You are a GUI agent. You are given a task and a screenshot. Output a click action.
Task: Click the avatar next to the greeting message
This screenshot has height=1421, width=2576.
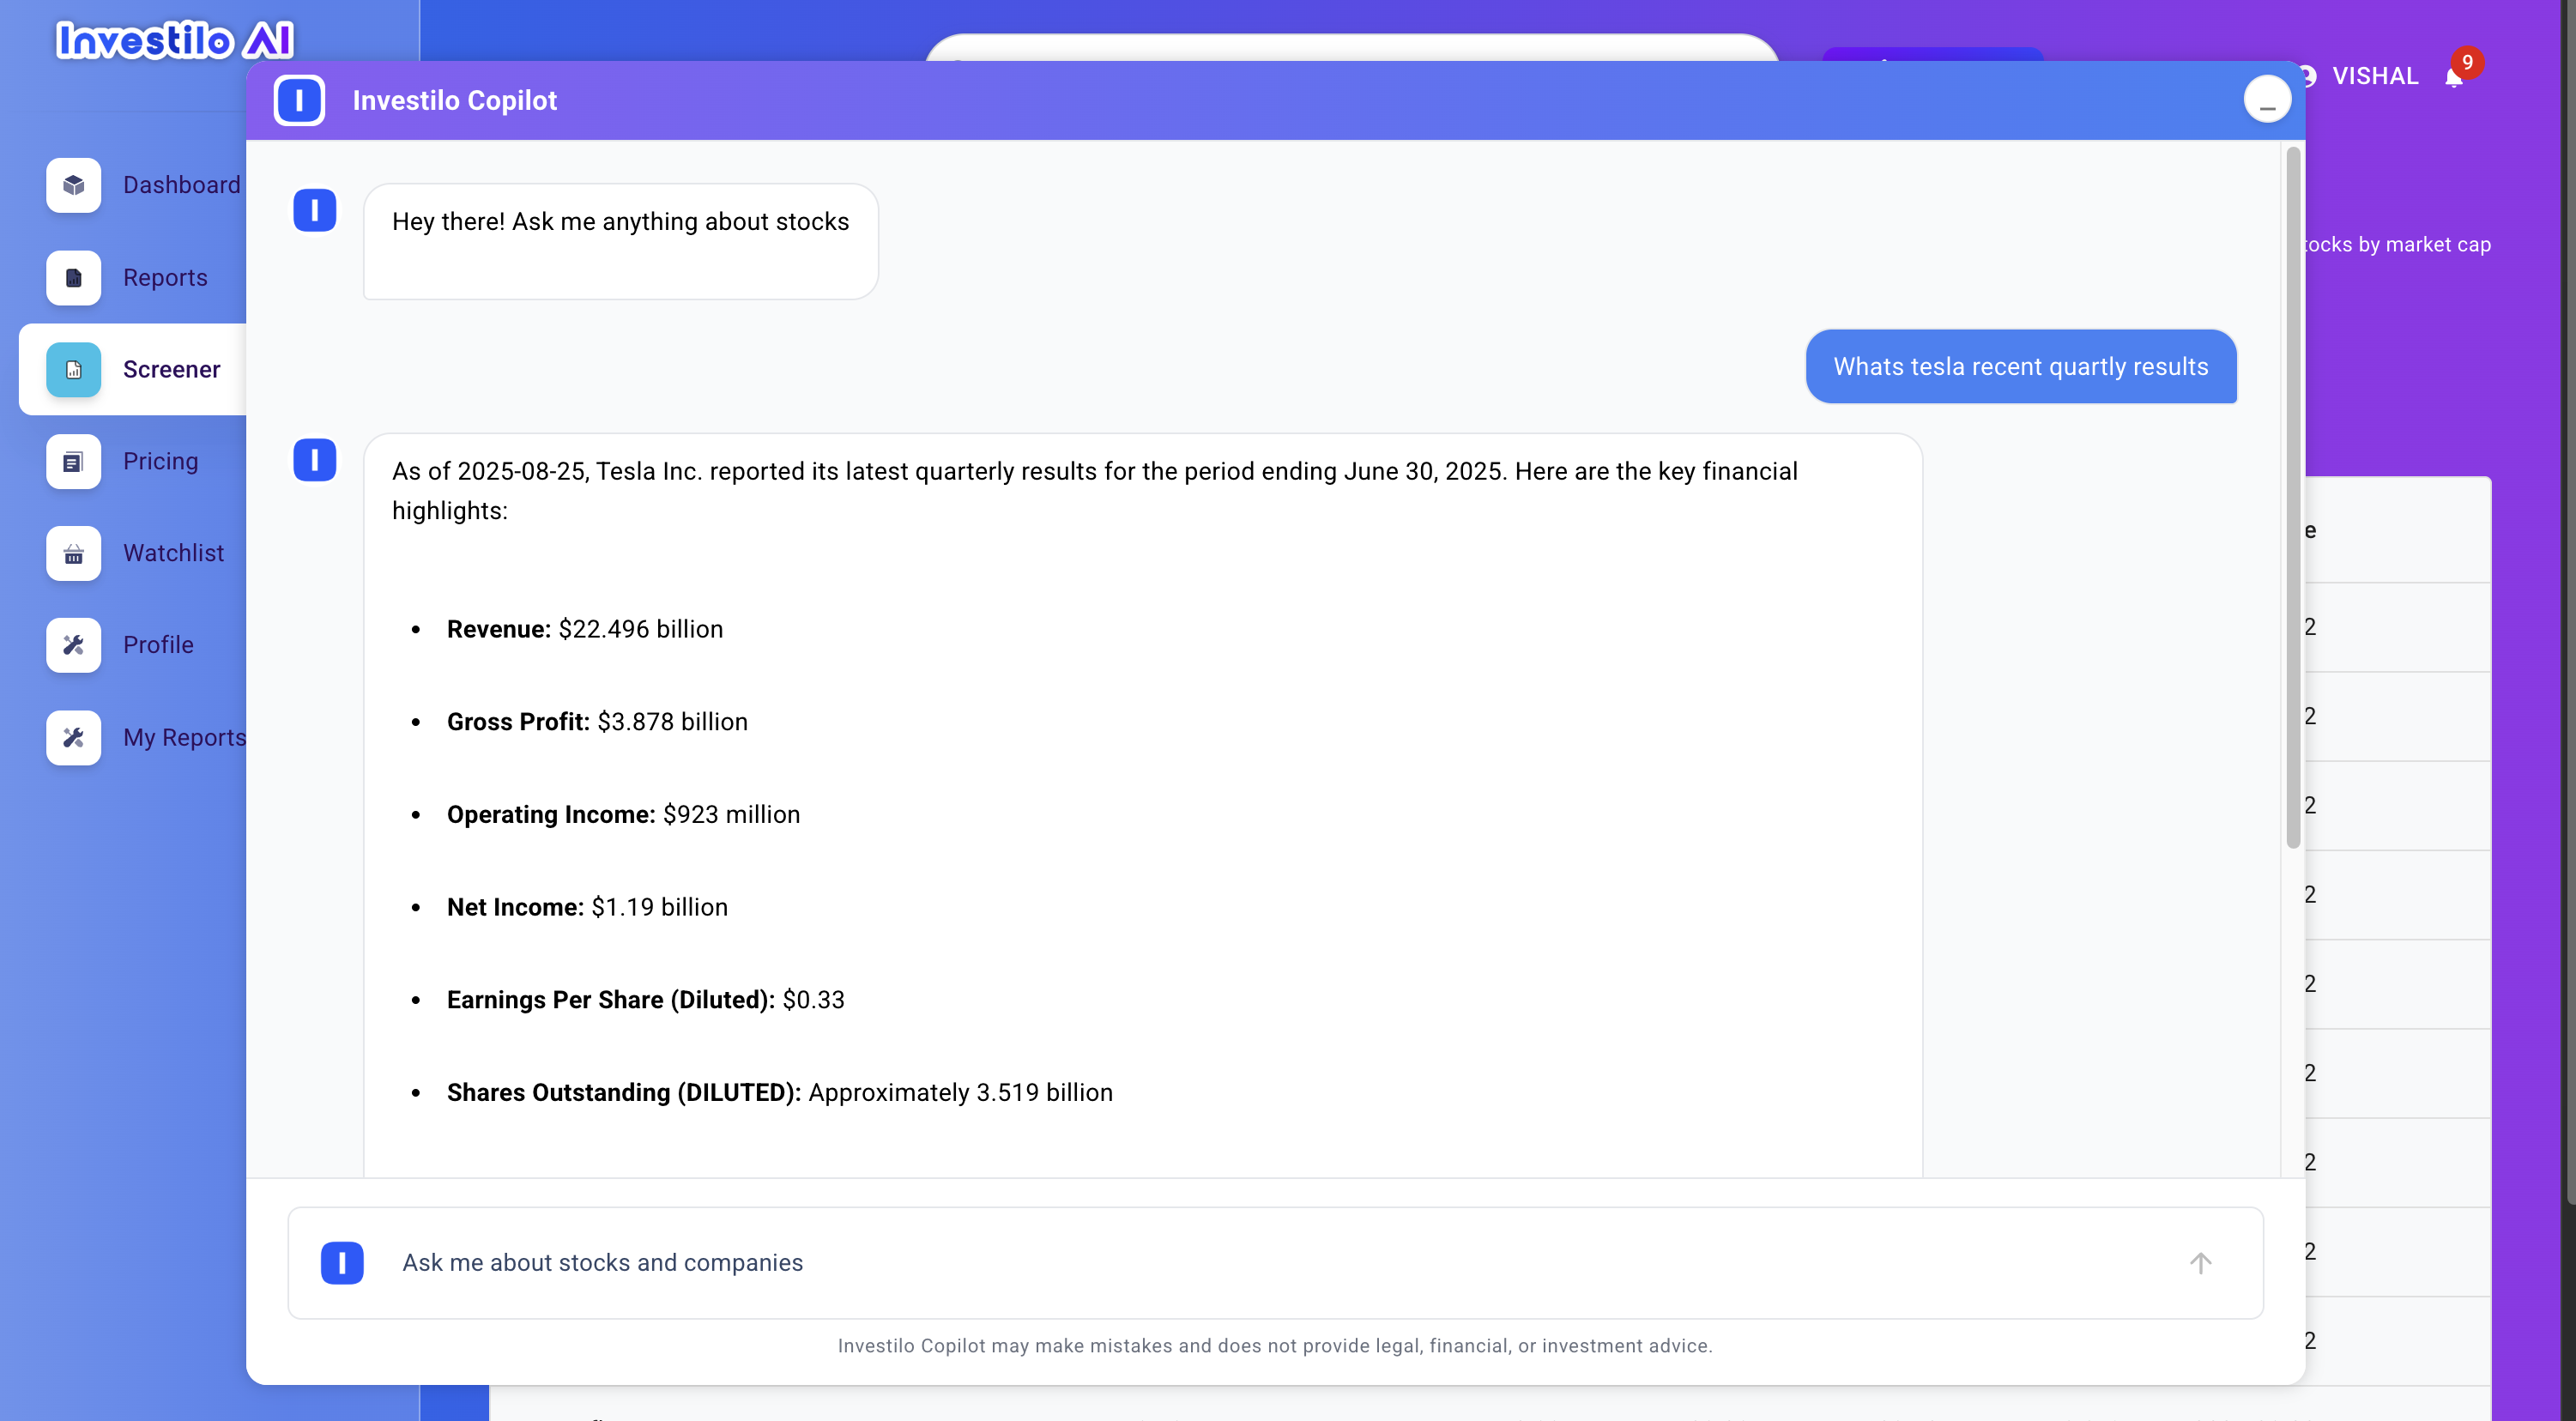pyautogui.click(x=315, y=210)
